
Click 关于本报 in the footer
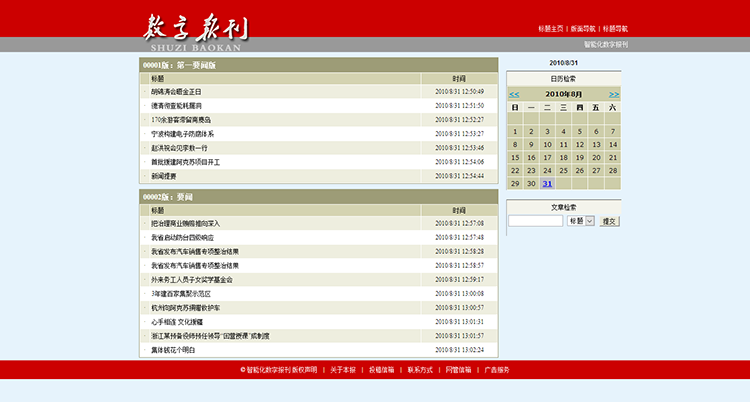(x=343, y=370)
